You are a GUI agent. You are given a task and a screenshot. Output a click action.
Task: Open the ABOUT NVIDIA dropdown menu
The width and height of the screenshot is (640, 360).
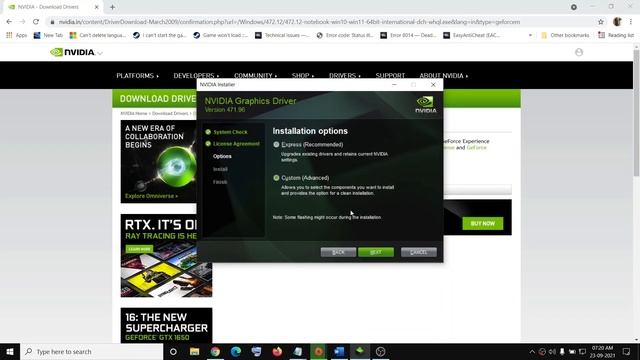click(x=444, y=76)
